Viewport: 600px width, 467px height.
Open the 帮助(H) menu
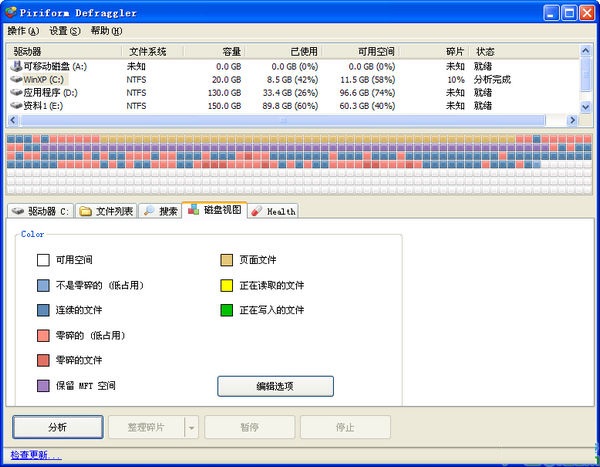pyautogui.click(x=106, y=31)
